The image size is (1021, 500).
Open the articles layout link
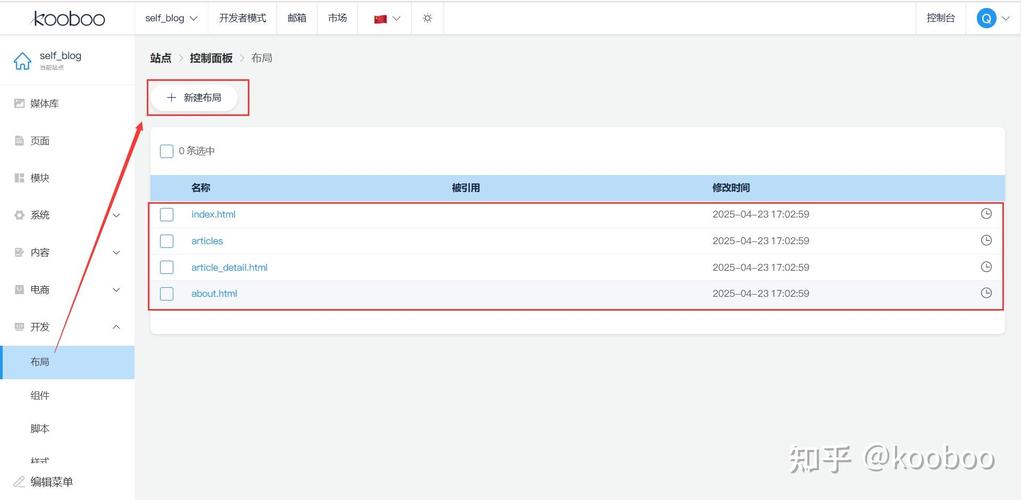[x=207, y=241]
